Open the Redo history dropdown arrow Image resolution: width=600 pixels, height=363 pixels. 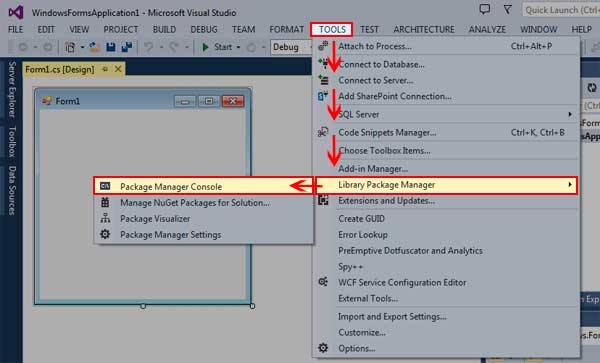(187, 47)
